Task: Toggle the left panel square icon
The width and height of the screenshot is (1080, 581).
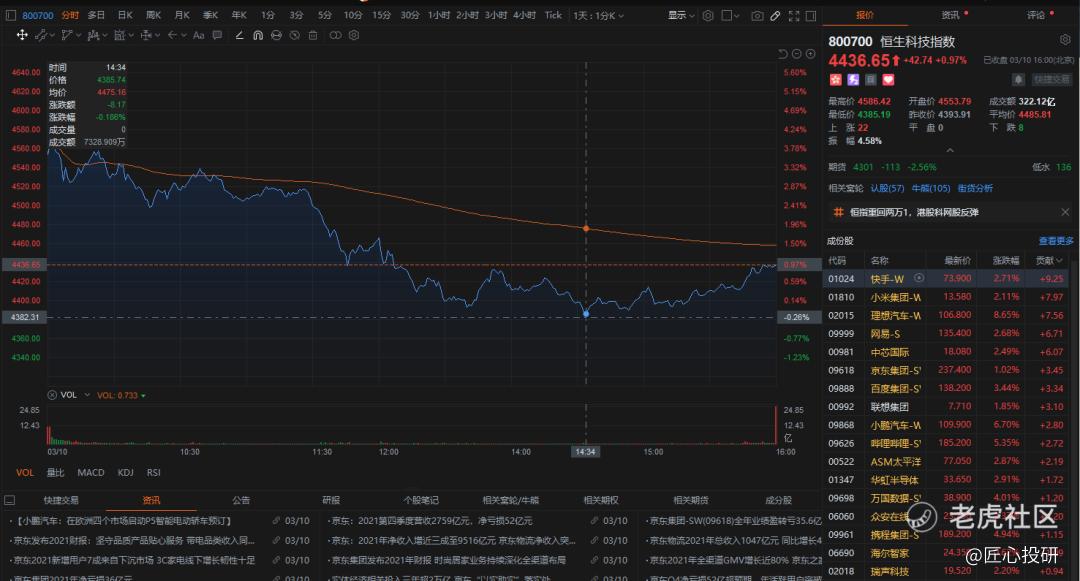Action: [x=10, y=15]
